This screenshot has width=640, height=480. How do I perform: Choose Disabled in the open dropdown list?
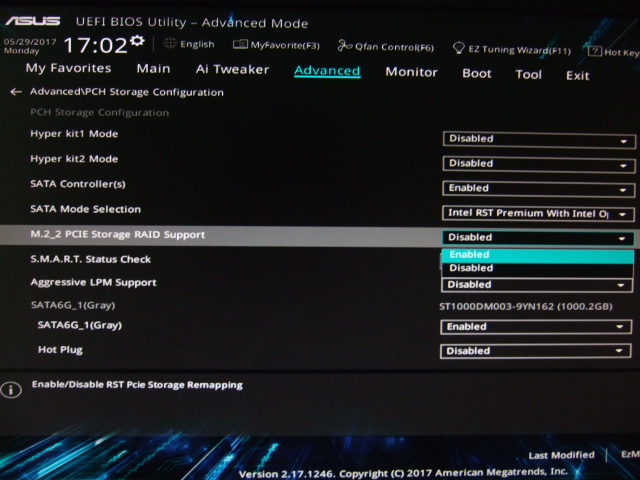[538, 269]
